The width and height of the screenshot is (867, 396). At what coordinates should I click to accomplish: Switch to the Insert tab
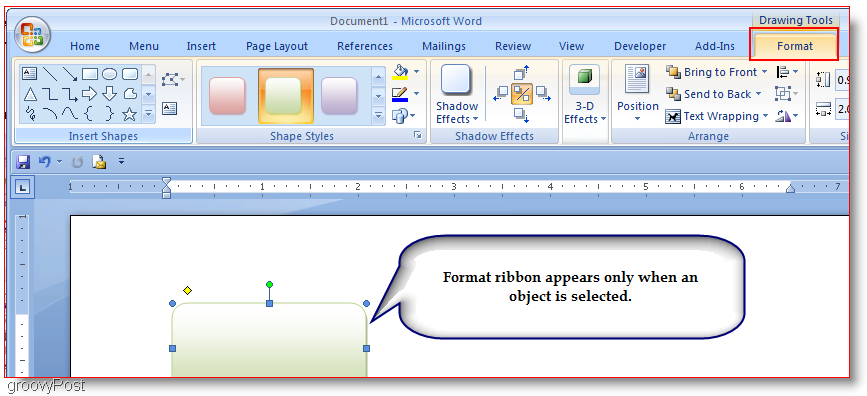[x=201, y=46]
